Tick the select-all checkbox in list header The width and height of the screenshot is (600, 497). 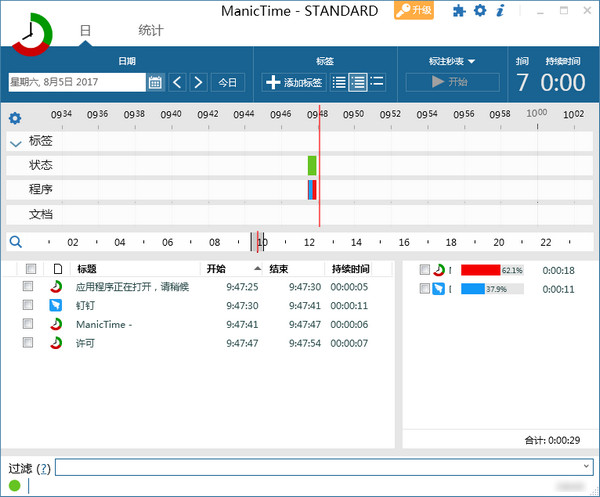coord(31,269)
